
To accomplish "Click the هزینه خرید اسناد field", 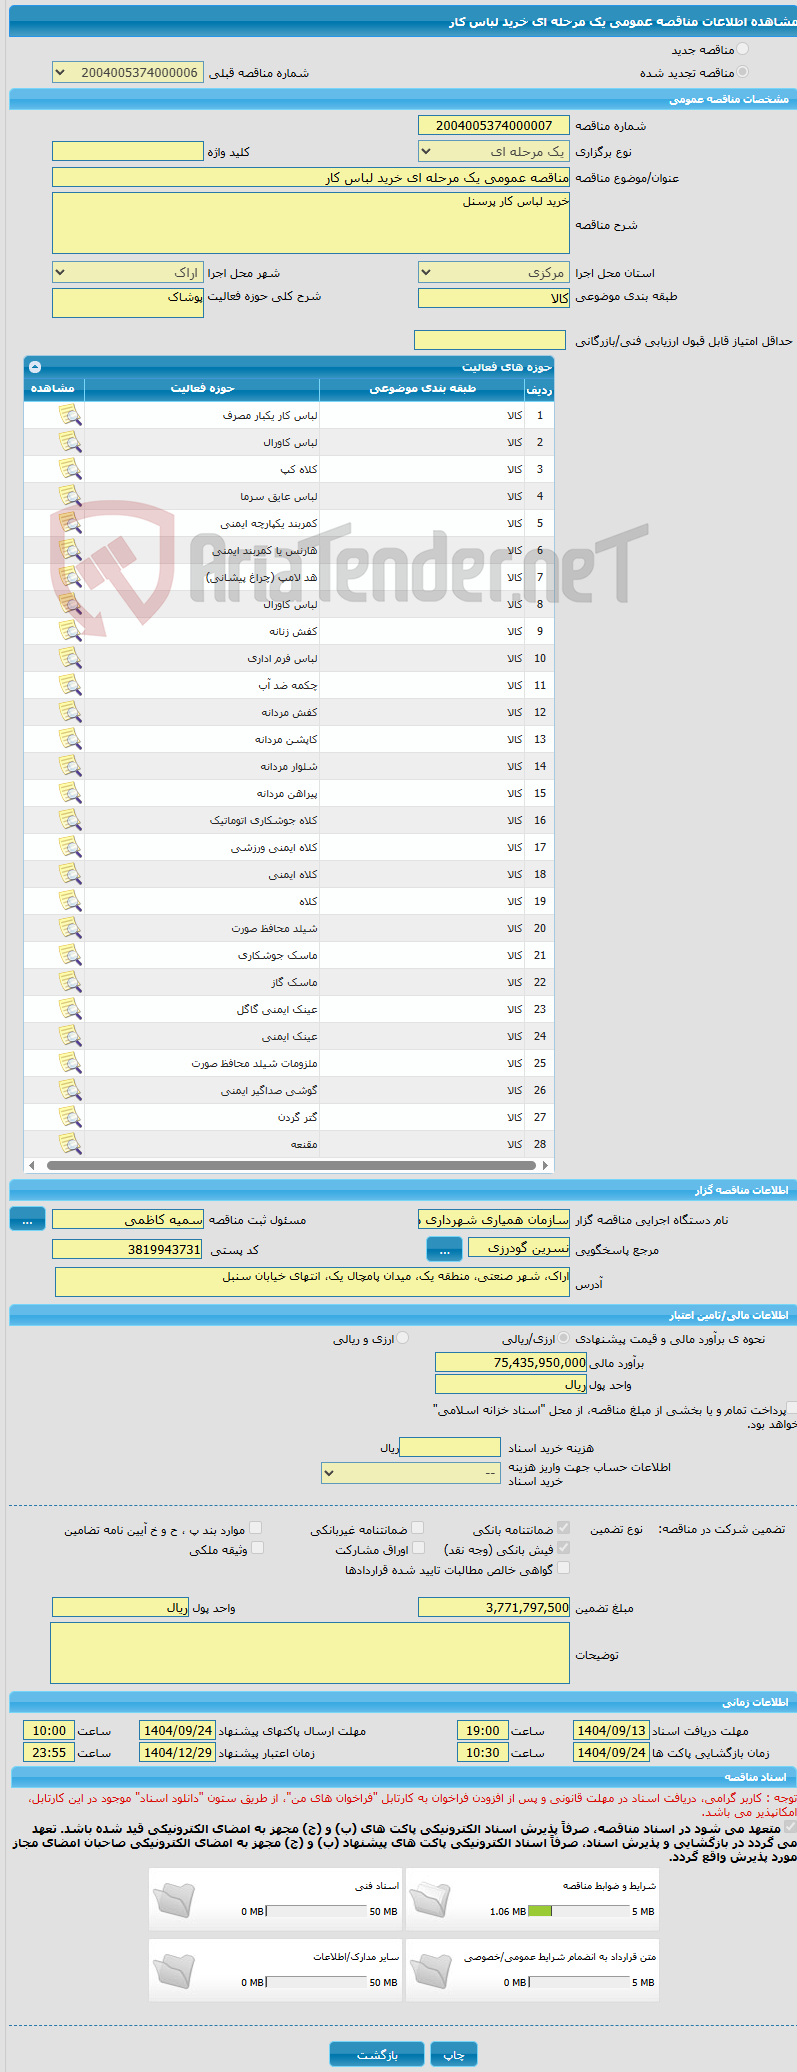I will [x=449, y=1447].
